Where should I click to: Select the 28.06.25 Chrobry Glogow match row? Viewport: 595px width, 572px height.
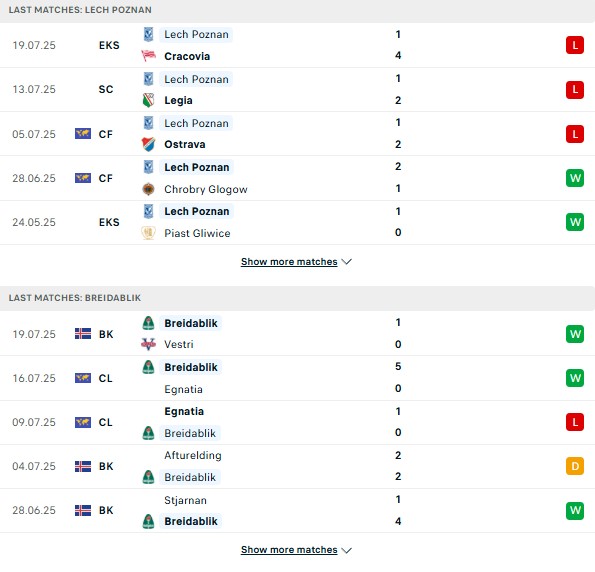point(298,178)
